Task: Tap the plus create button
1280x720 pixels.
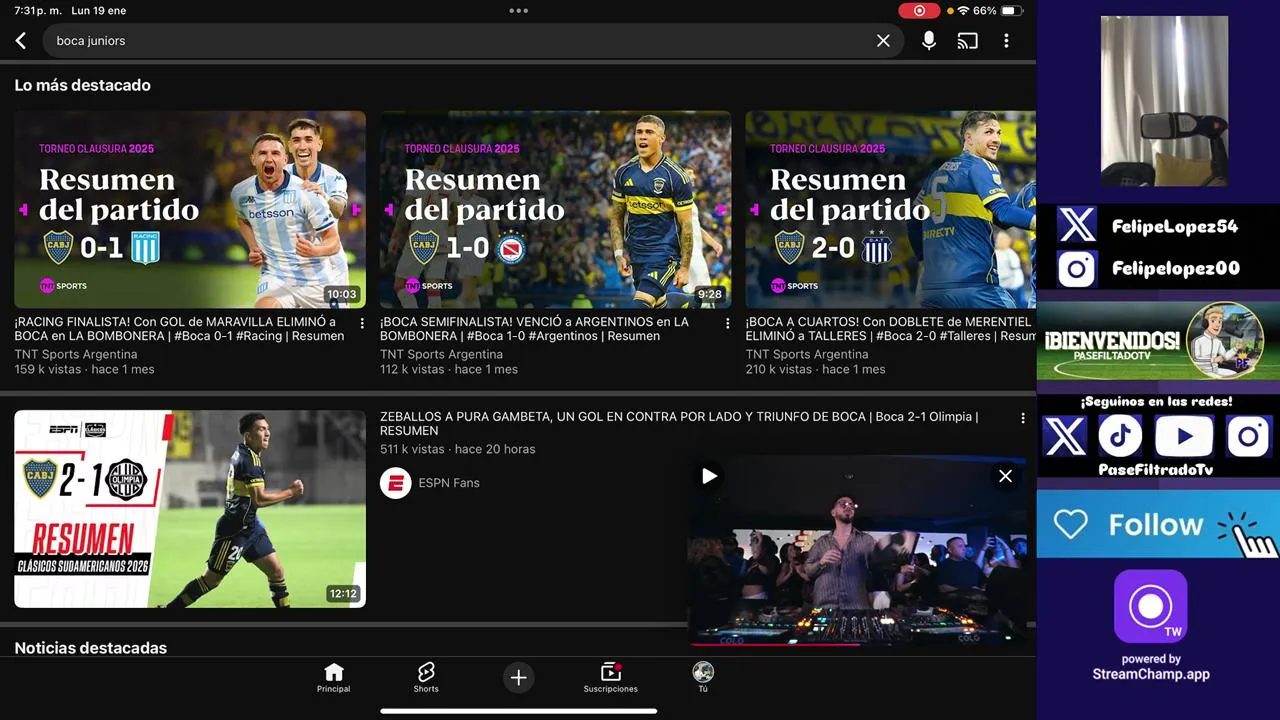Action: 518,678
